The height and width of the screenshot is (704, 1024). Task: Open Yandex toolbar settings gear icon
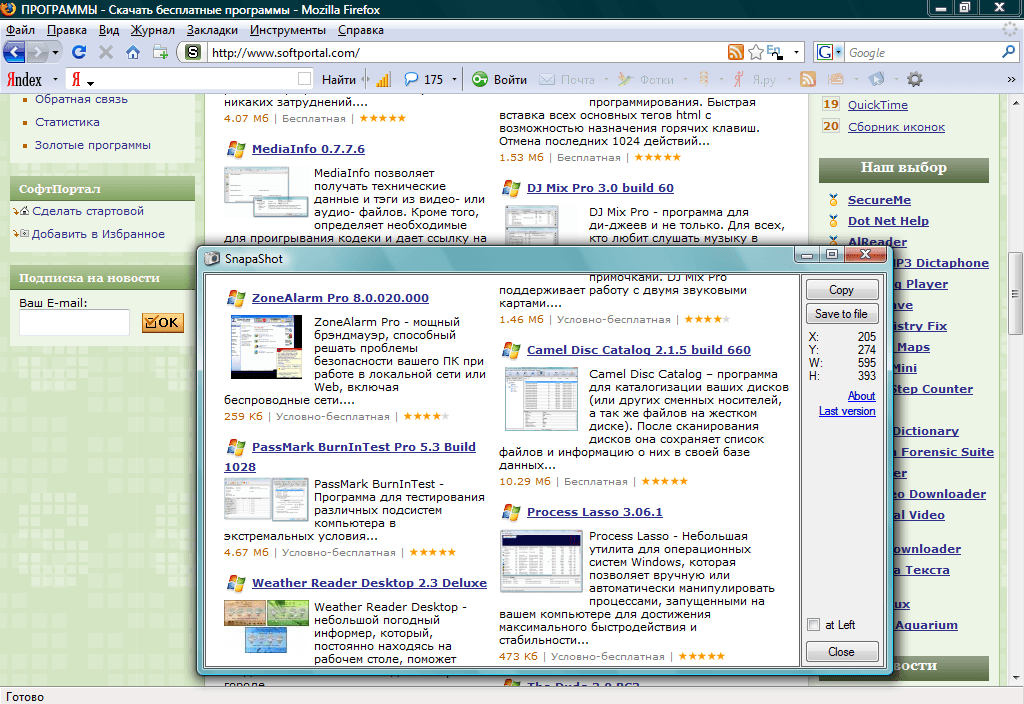(915, 80)
